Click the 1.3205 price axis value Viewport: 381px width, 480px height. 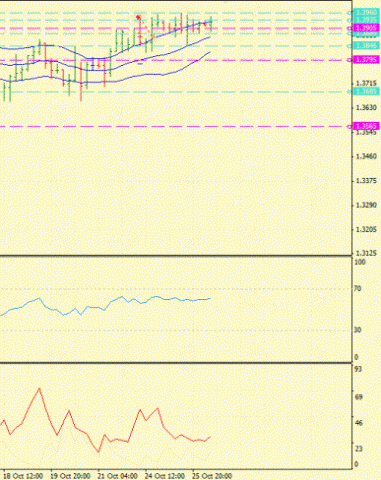point(366,230)
